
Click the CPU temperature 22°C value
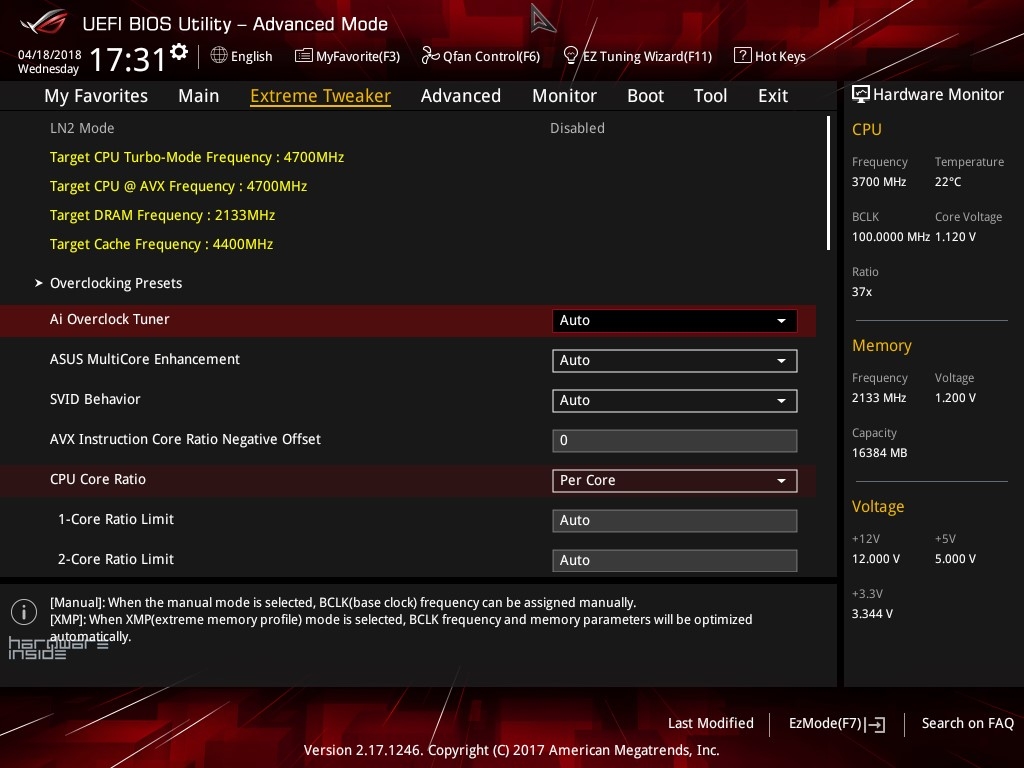click(948, 182)
